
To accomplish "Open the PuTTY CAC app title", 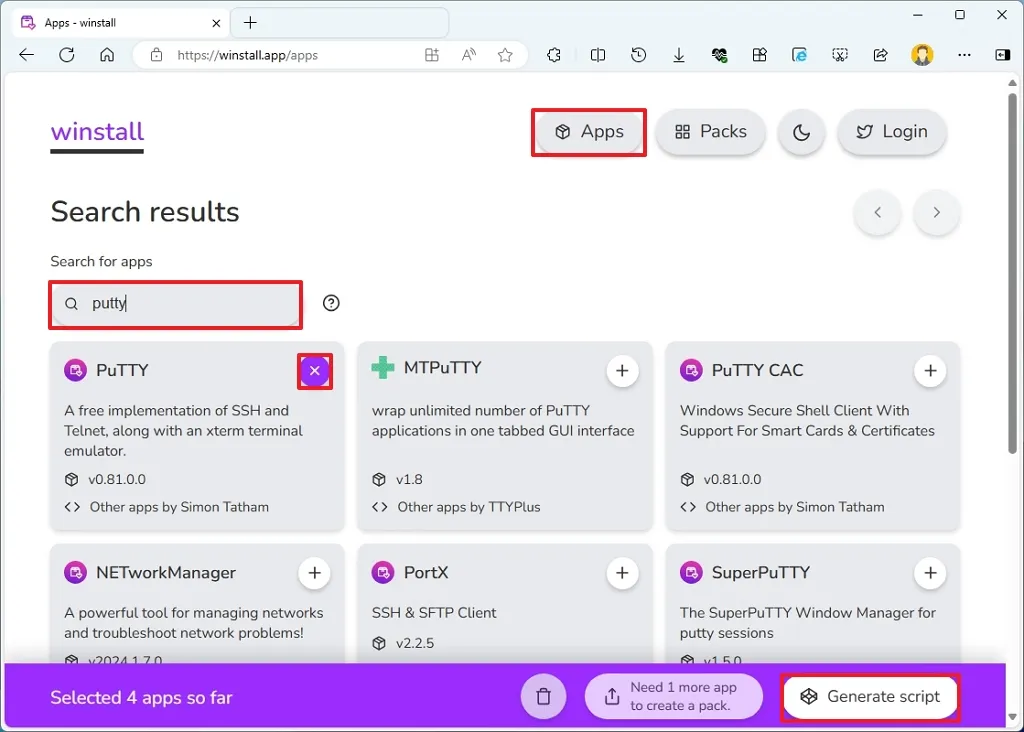I will click(757, 370).
